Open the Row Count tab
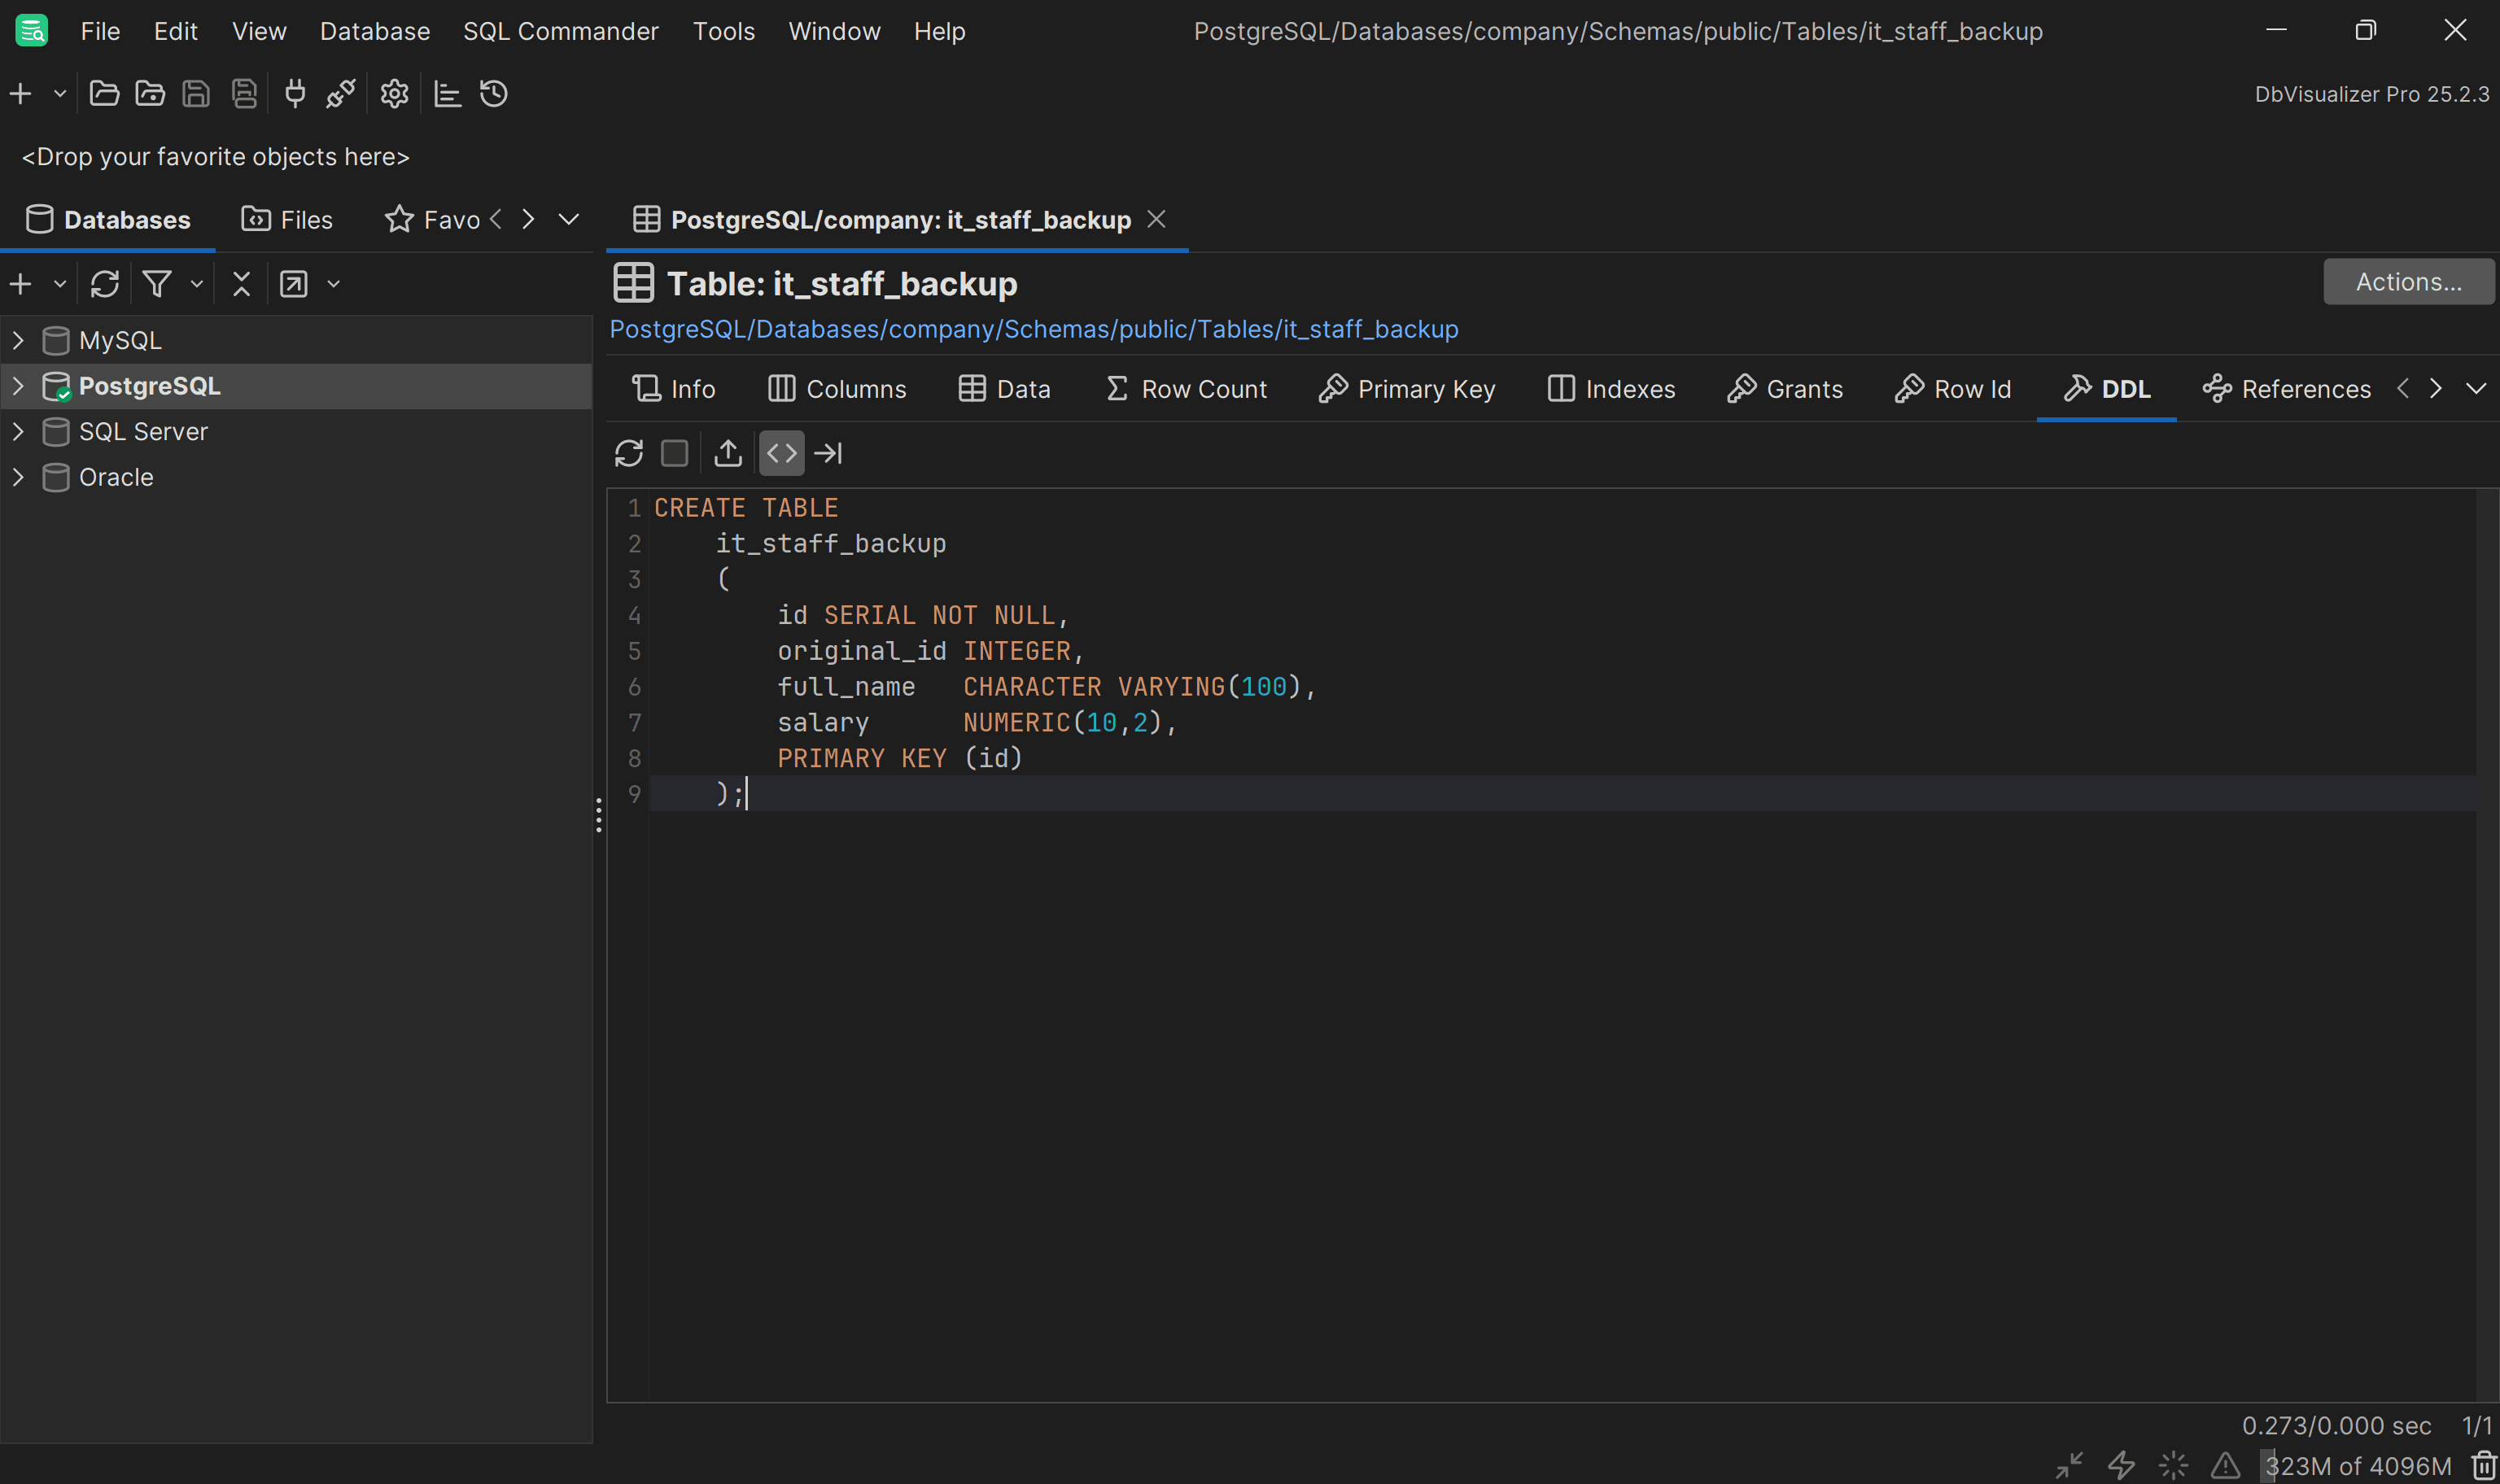 point(1186,388)
